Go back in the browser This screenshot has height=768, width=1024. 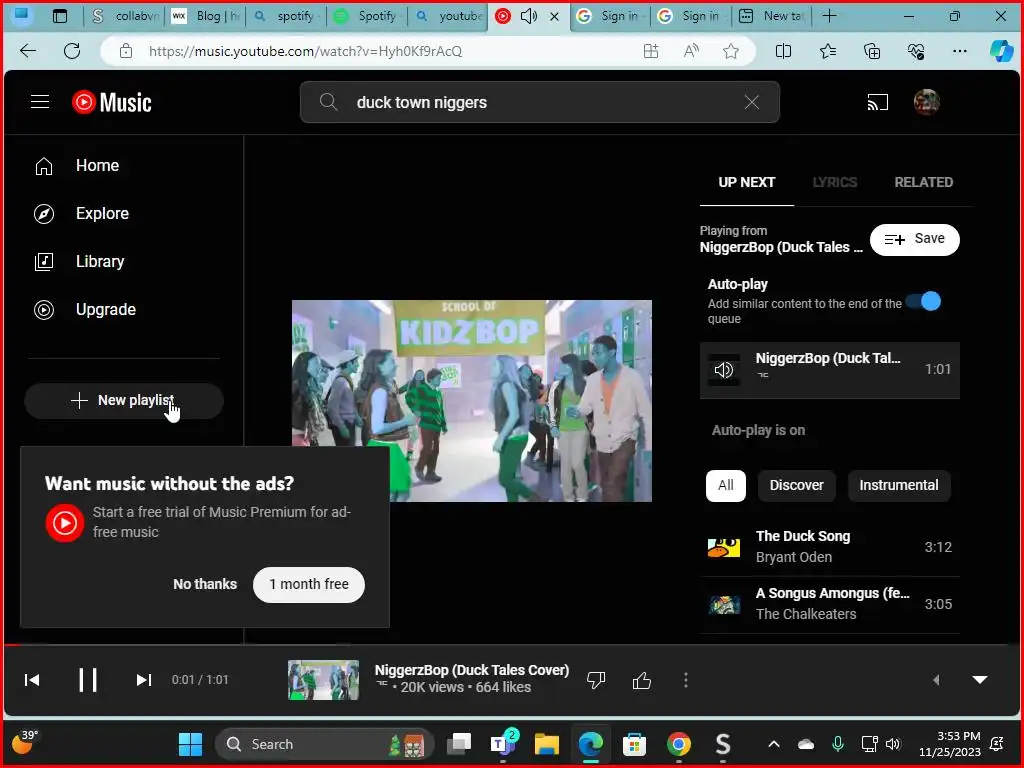point(27,51)
